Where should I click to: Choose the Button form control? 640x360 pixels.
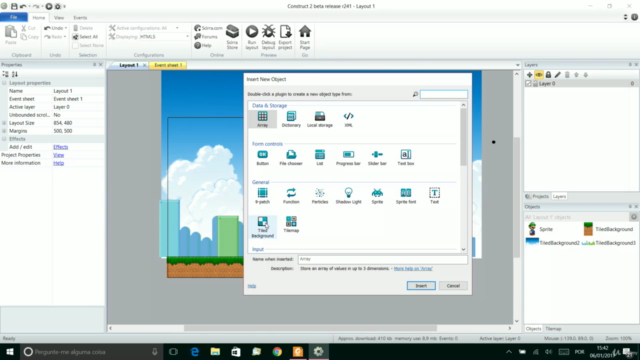click(x=262, y=157)
